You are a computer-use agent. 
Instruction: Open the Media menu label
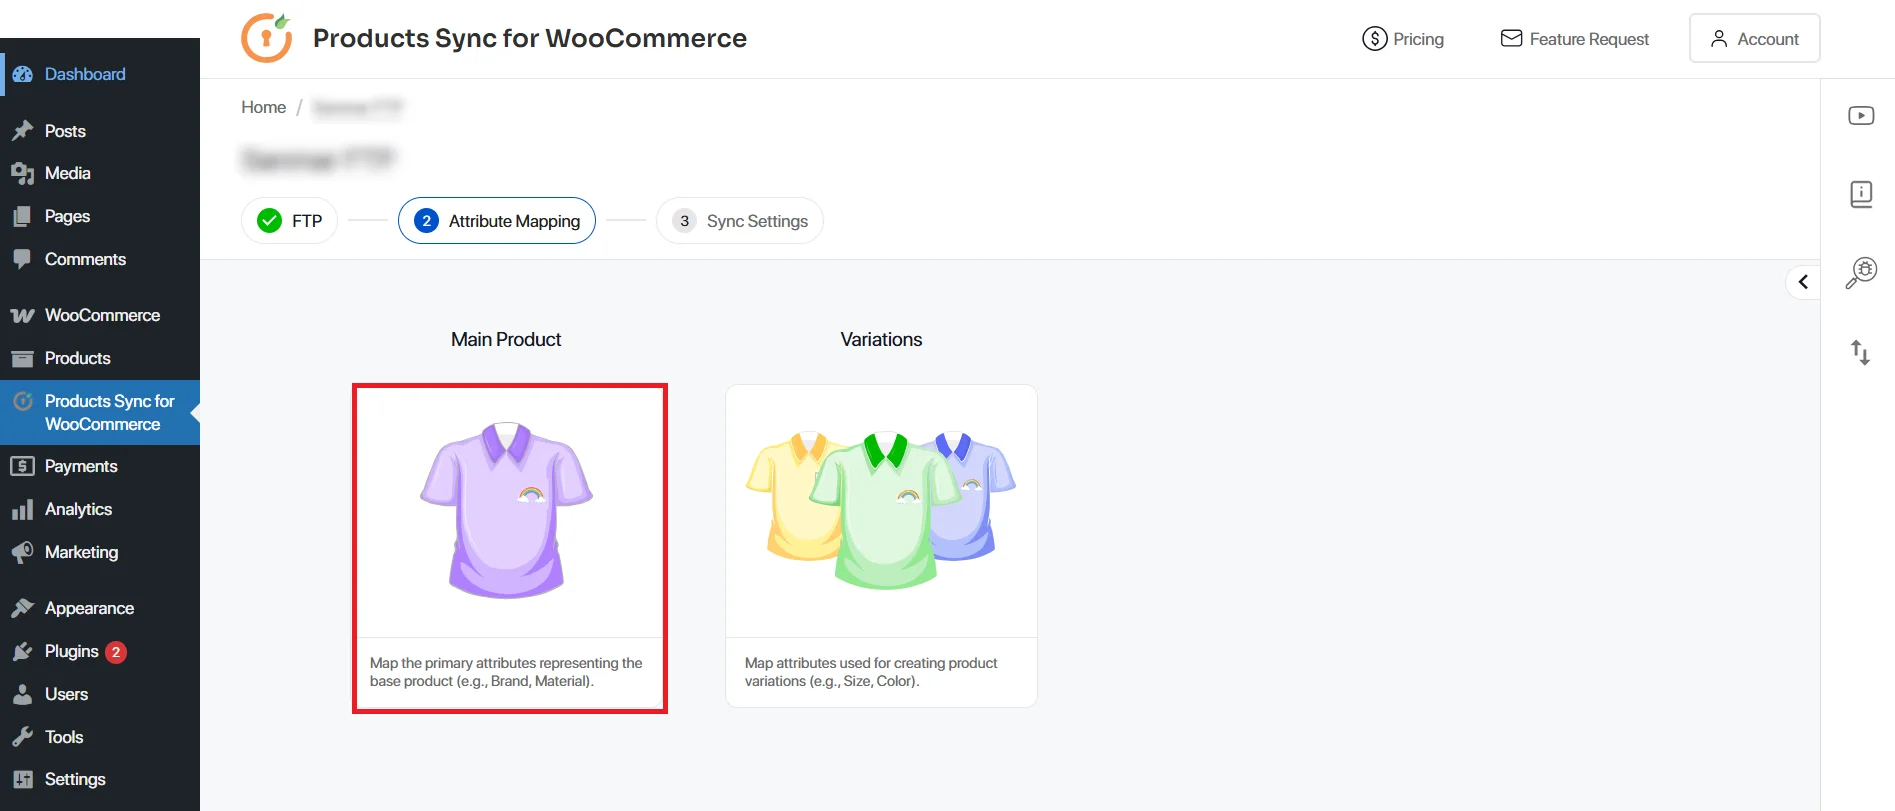click(x=68, y=173)
